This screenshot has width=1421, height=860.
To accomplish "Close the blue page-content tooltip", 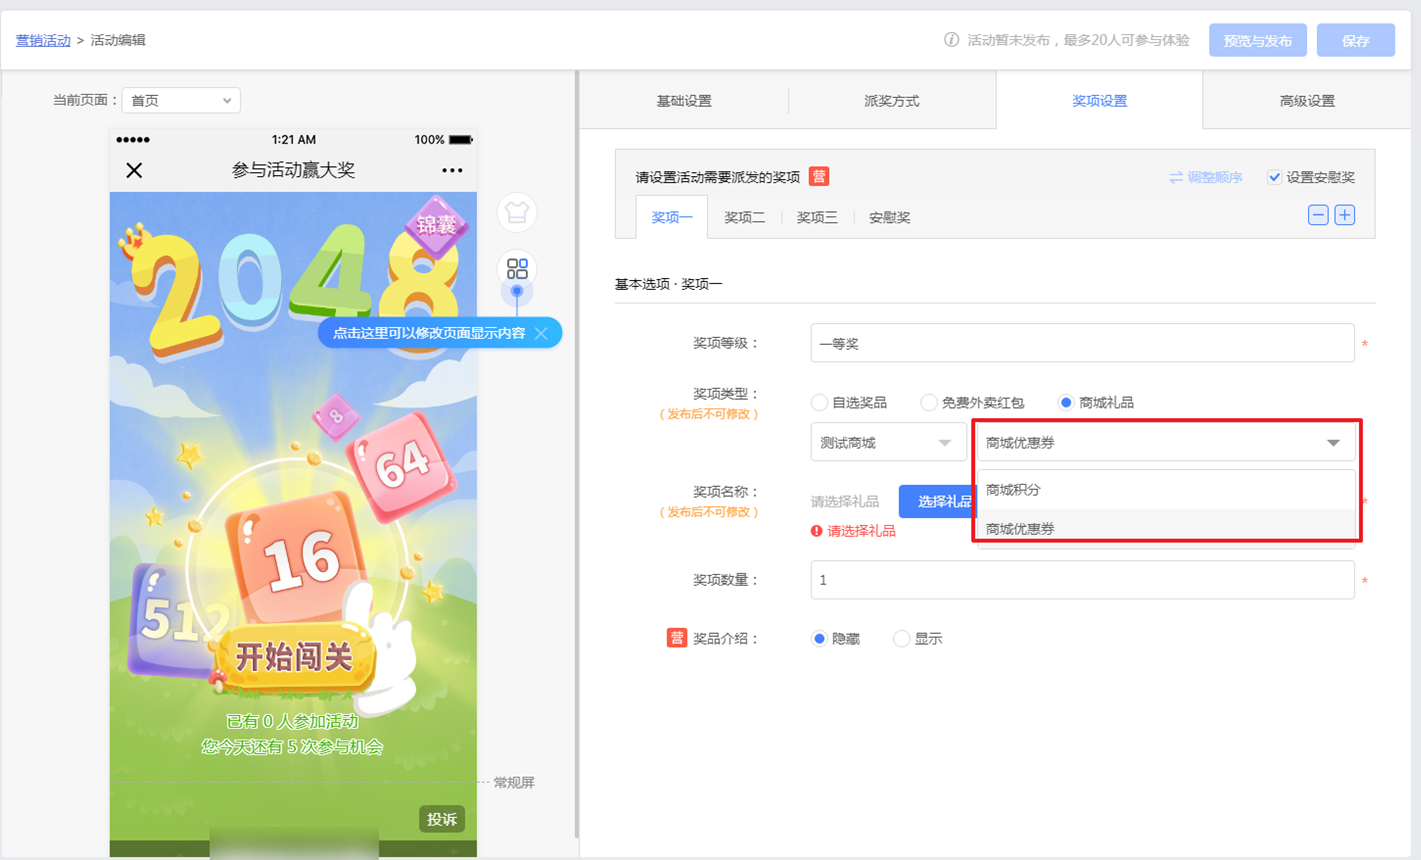I will pos(541,333).
